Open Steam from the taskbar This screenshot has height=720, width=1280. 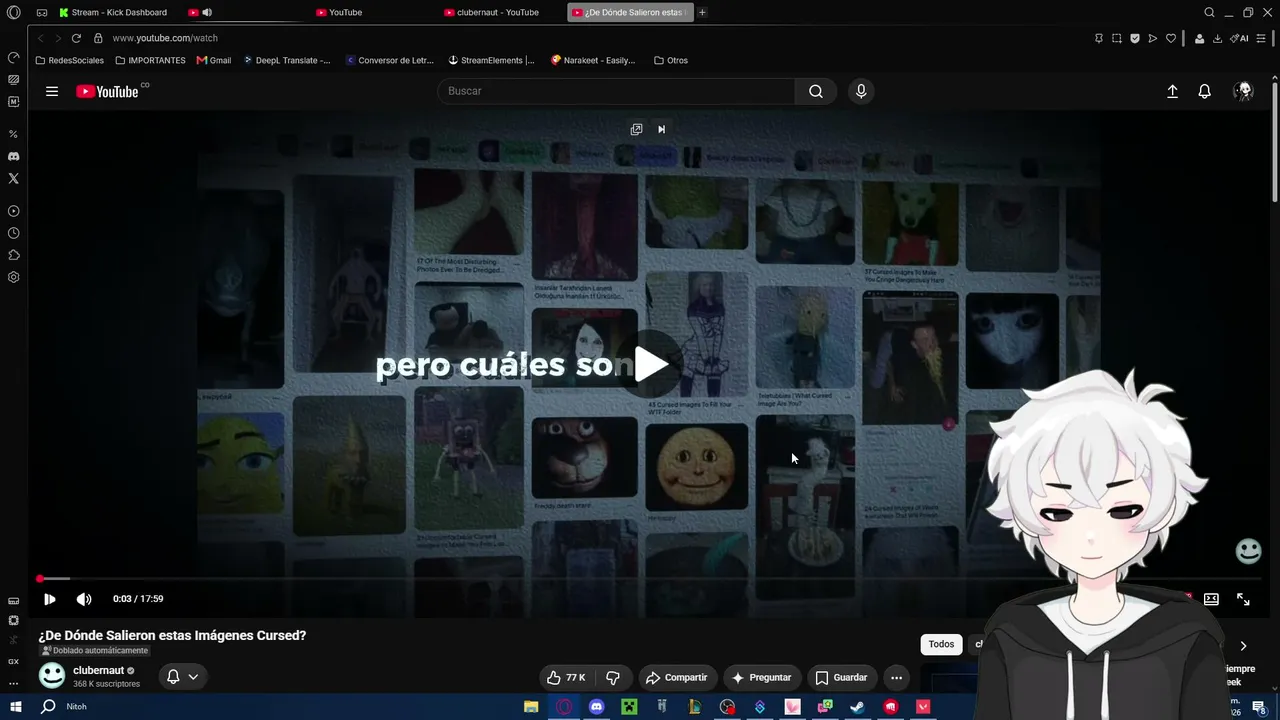(857, 707)
